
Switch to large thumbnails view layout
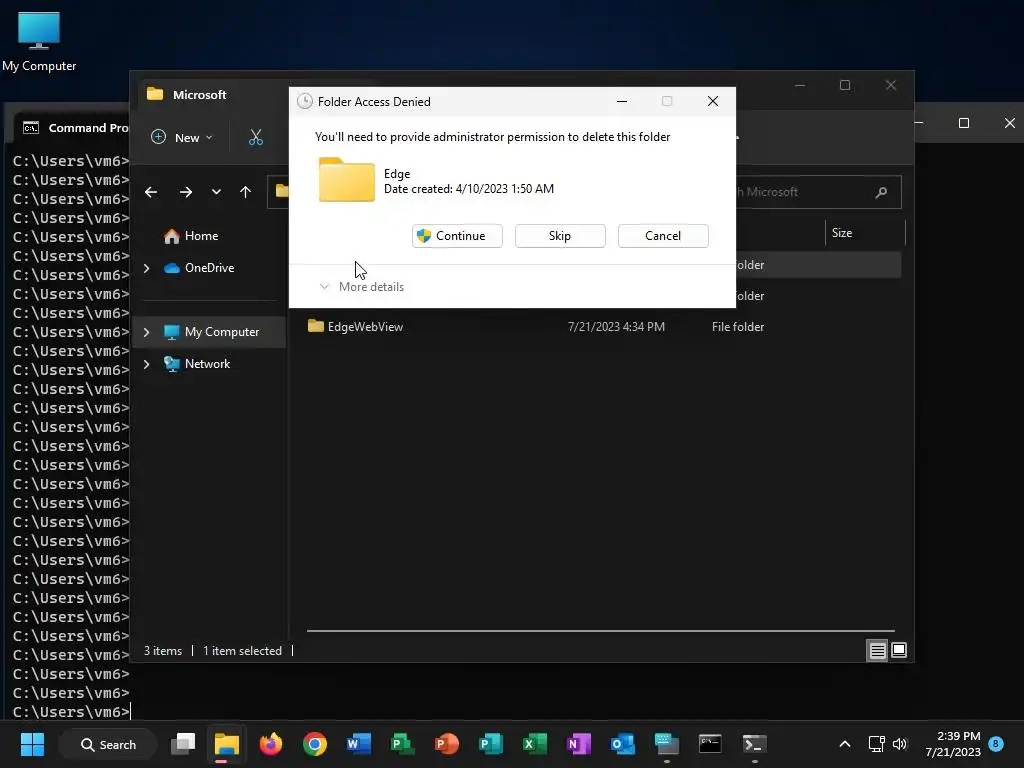(899, 650)
